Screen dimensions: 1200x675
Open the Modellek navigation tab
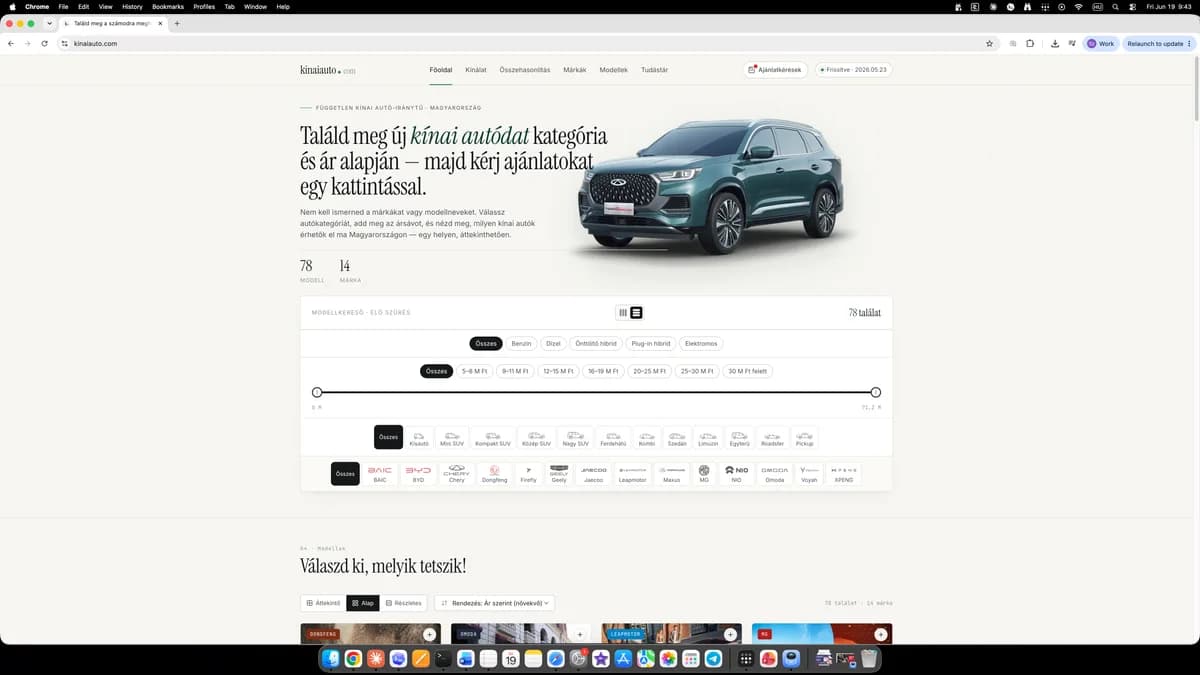[614, 70]
